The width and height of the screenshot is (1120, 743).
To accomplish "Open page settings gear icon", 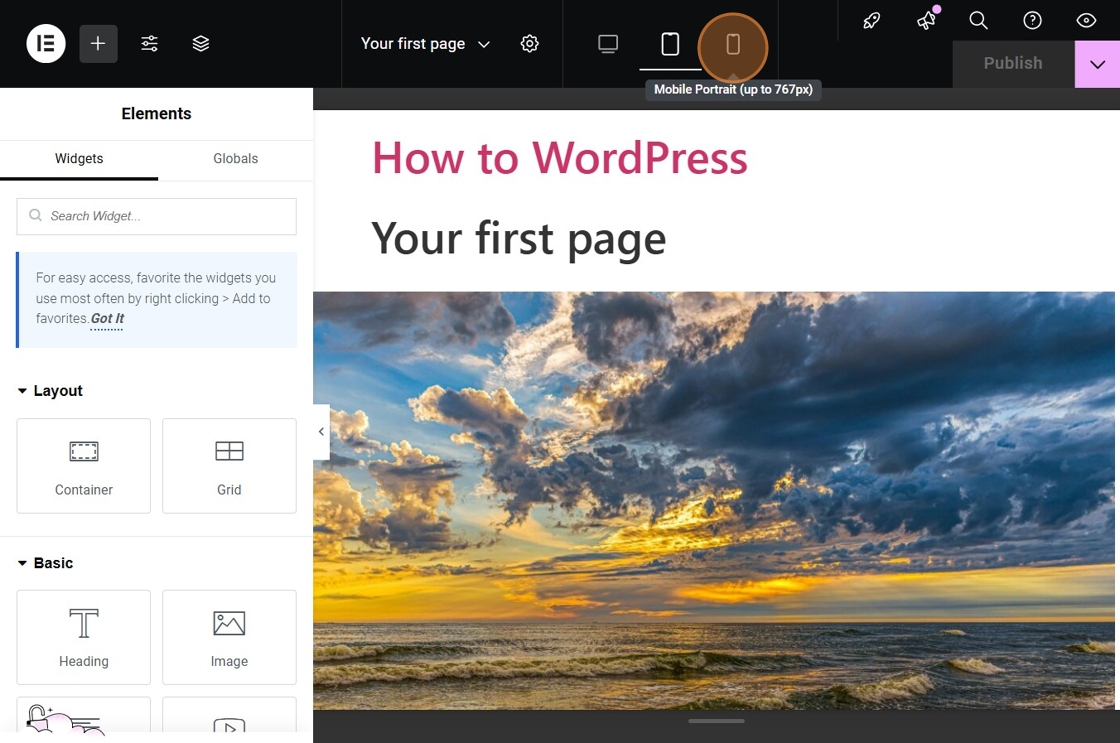I will [x=529, y=44].
